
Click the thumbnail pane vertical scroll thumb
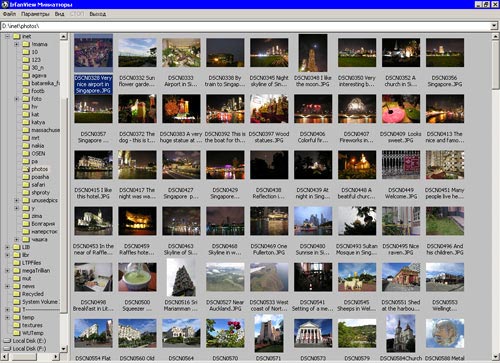point(495,65)
